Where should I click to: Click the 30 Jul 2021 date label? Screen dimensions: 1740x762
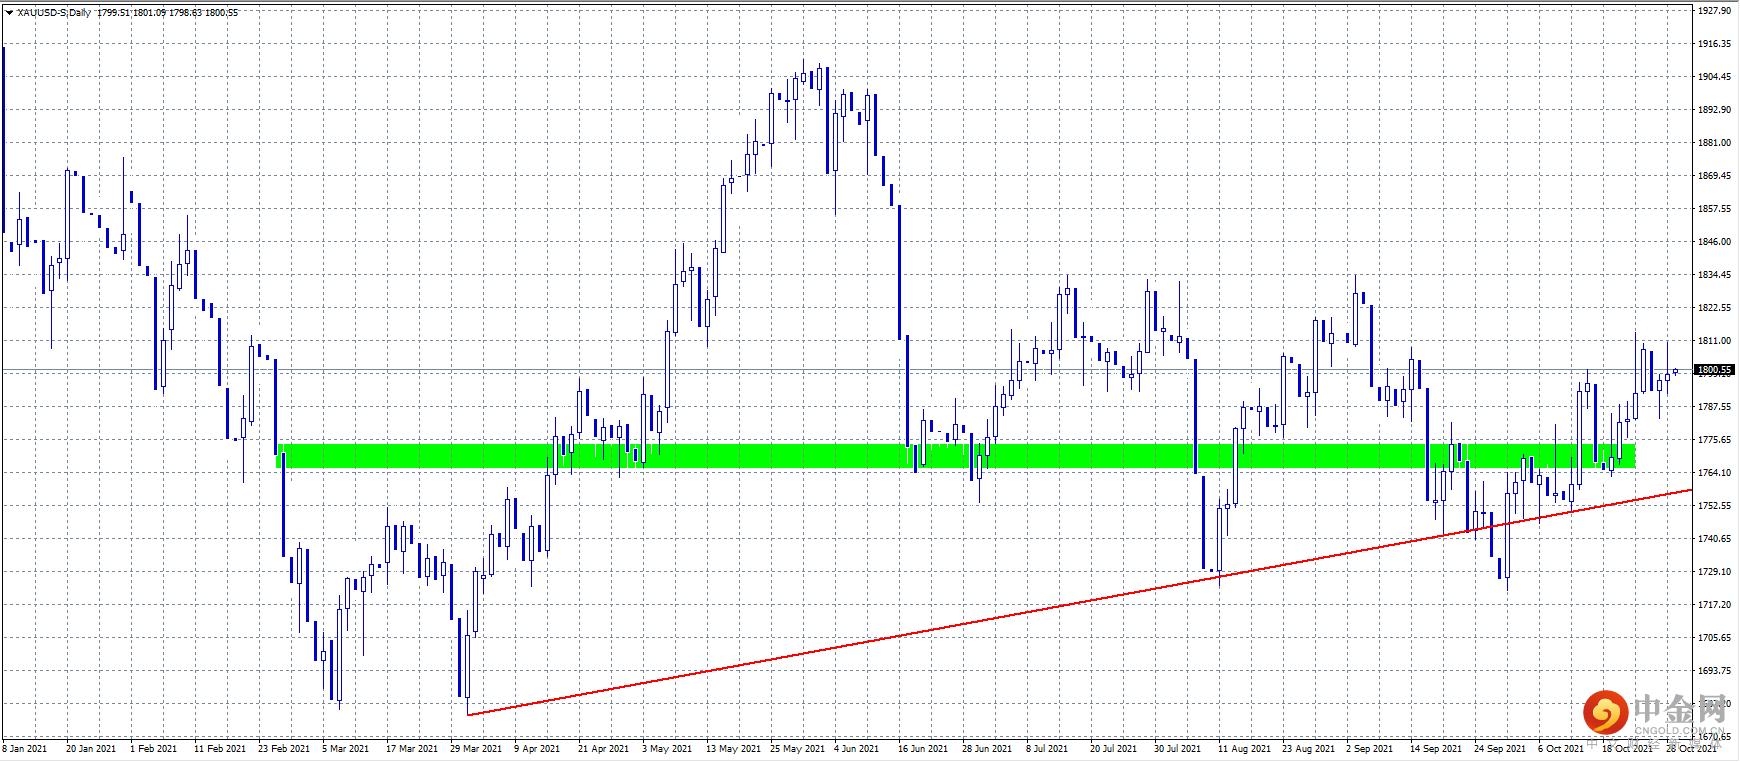click(x=1178, y=749)
